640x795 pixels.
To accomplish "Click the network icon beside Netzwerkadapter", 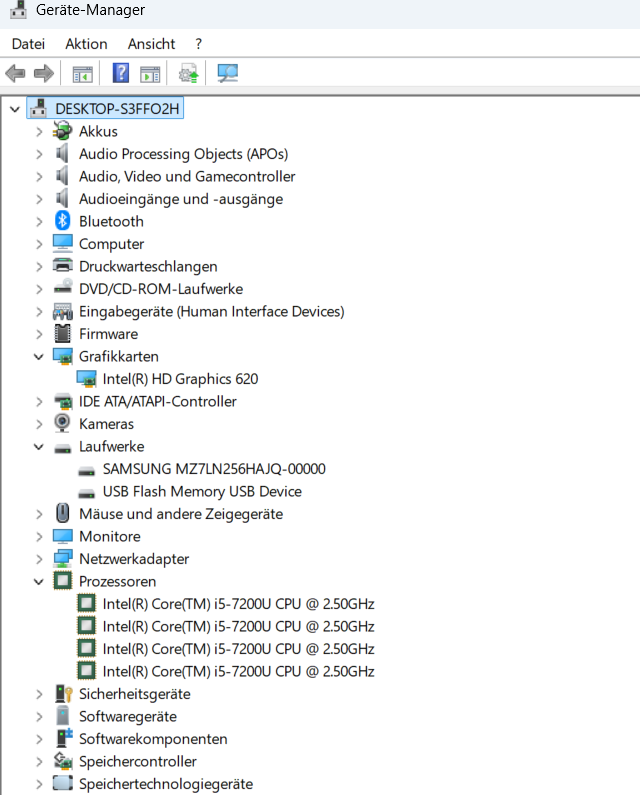I will click(62, 558).
